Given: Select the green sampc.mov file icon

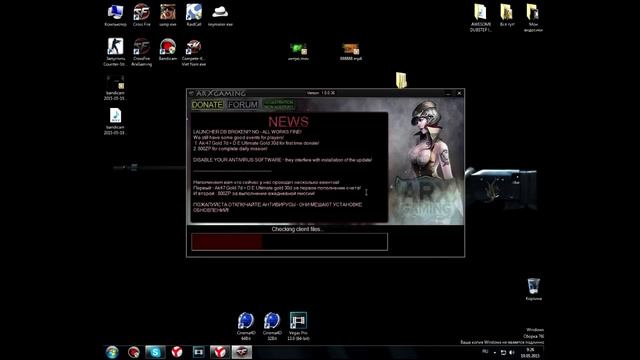Looking at the screenshot, I should pyautogui.click(x=298, y=52).
